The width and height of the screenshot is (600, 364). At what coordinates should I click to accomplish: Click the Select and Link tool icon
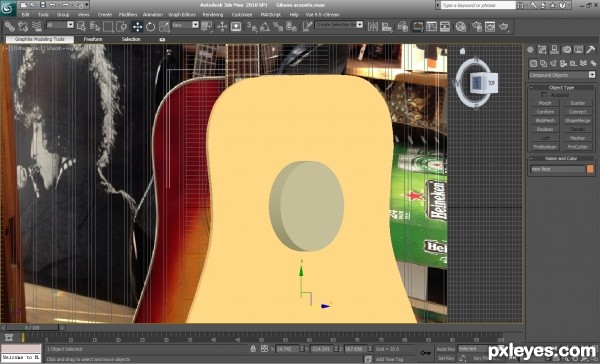pos(10,26)
